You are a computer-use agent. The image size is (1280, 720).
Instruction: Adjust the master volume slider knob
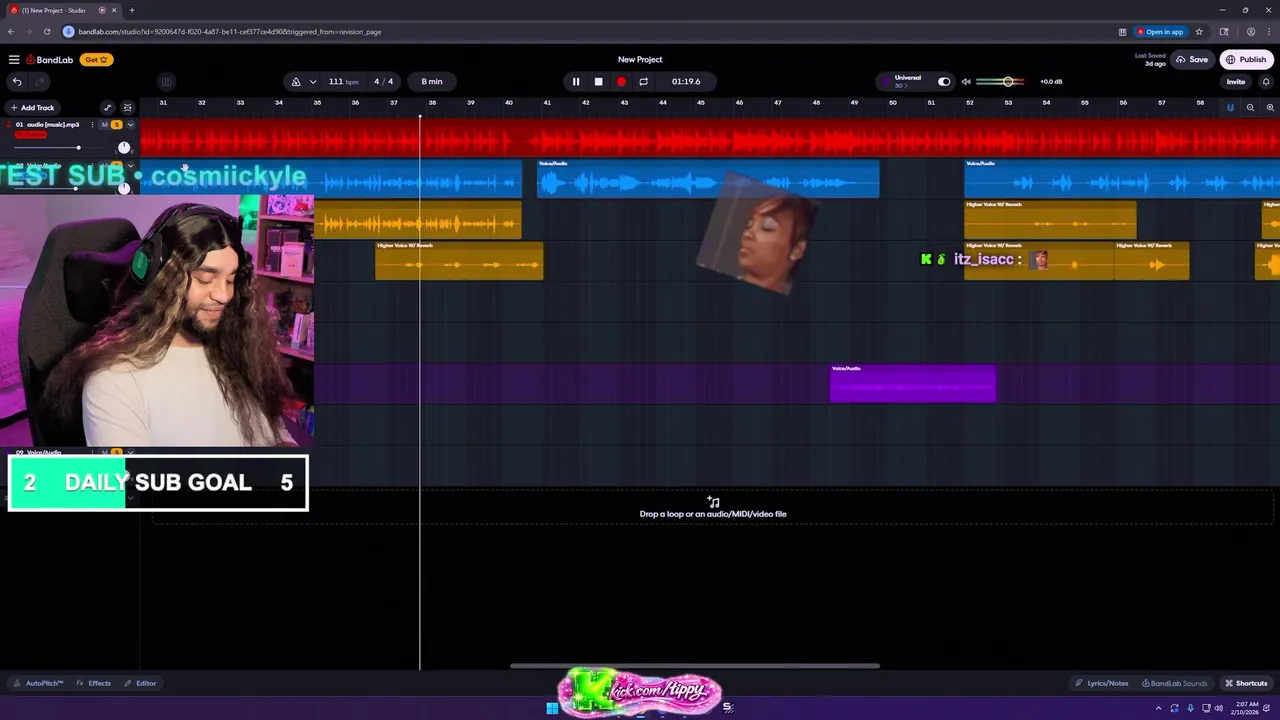click(1008, 82)
